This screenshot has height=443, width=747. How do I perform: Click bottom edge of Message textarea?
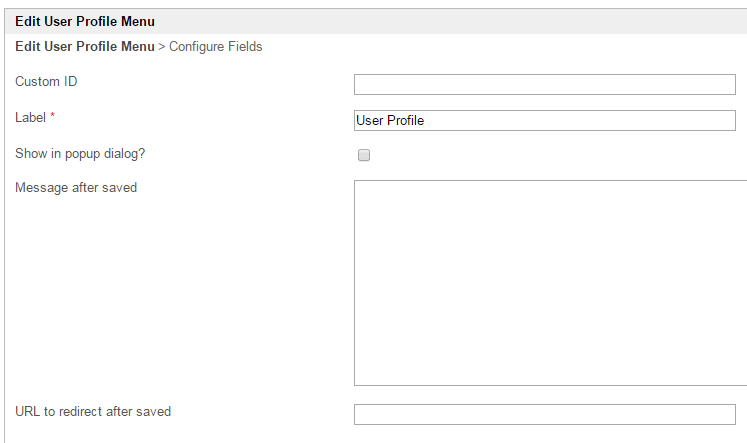[x=550, y=385]
